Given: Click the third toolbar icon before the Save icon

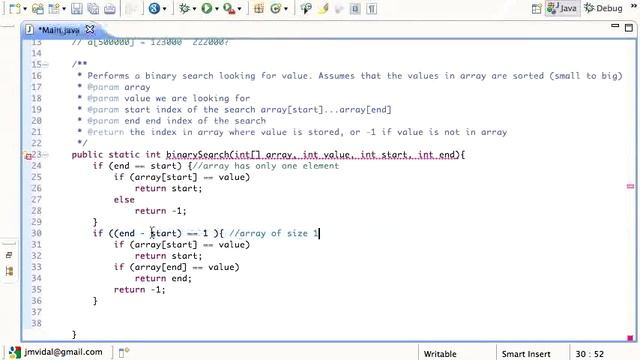Looking at the screenshot, I should point(54,9).
